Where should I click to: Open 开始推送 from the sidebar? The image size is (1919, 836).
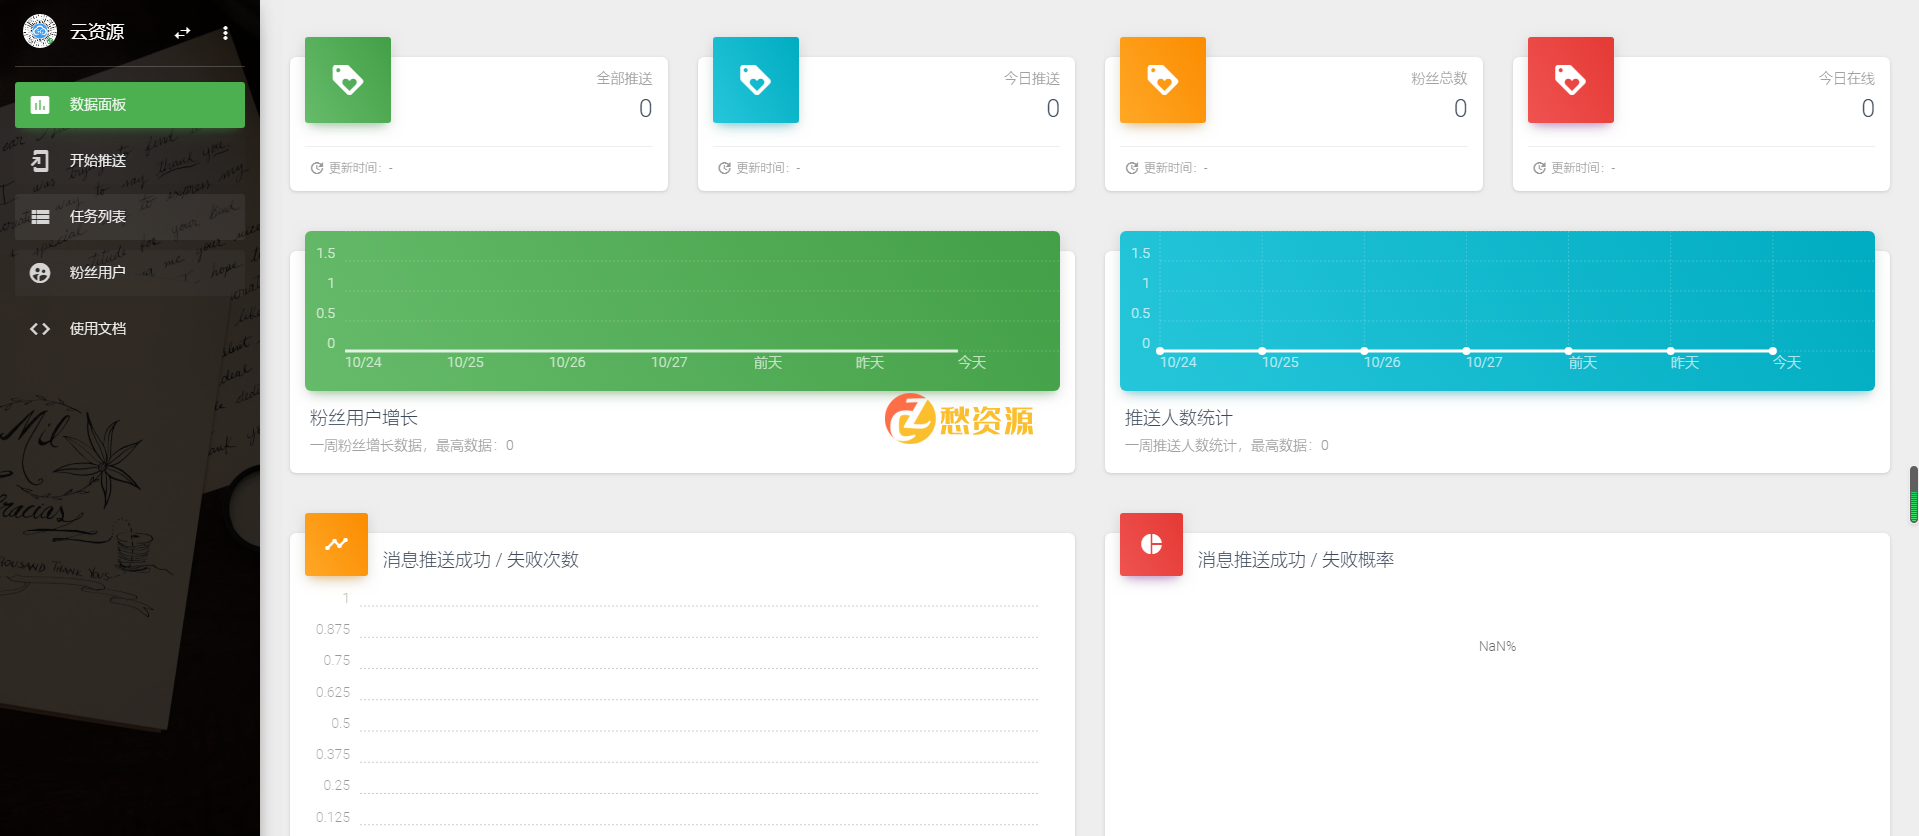130,161
